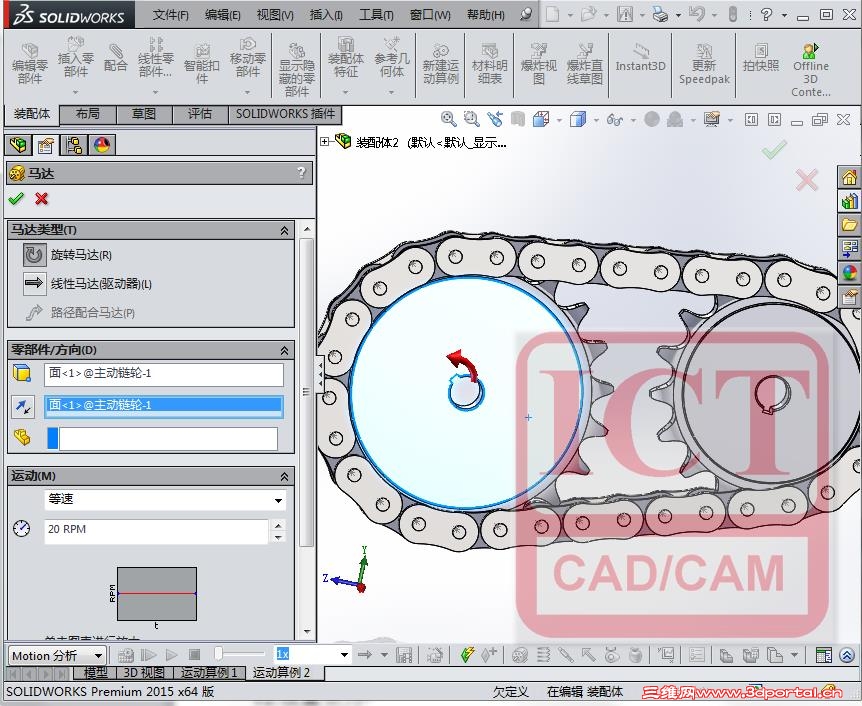Screen dimensions: 862x706
Task: Collapse the 零部件/方向 section
Action: [284, 350]
